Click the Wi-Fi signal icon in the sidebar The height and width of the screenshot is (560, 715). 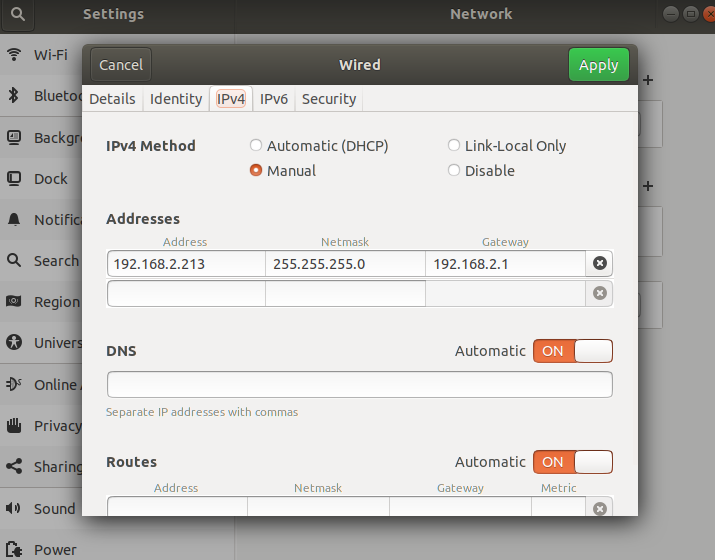[14, 54]
